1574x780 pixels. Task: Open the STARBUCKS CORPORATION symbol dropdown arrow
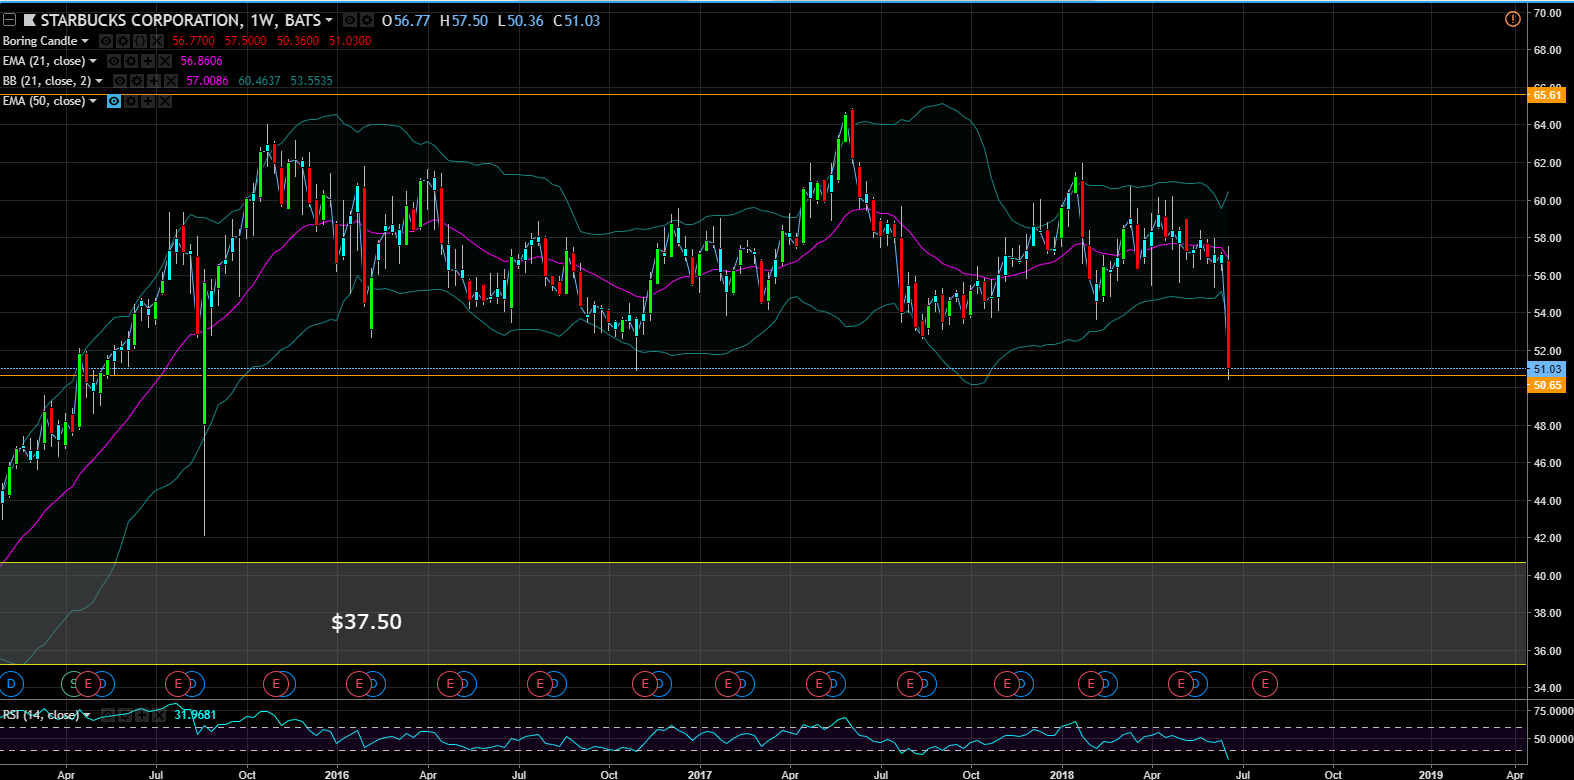pos(329,20)
